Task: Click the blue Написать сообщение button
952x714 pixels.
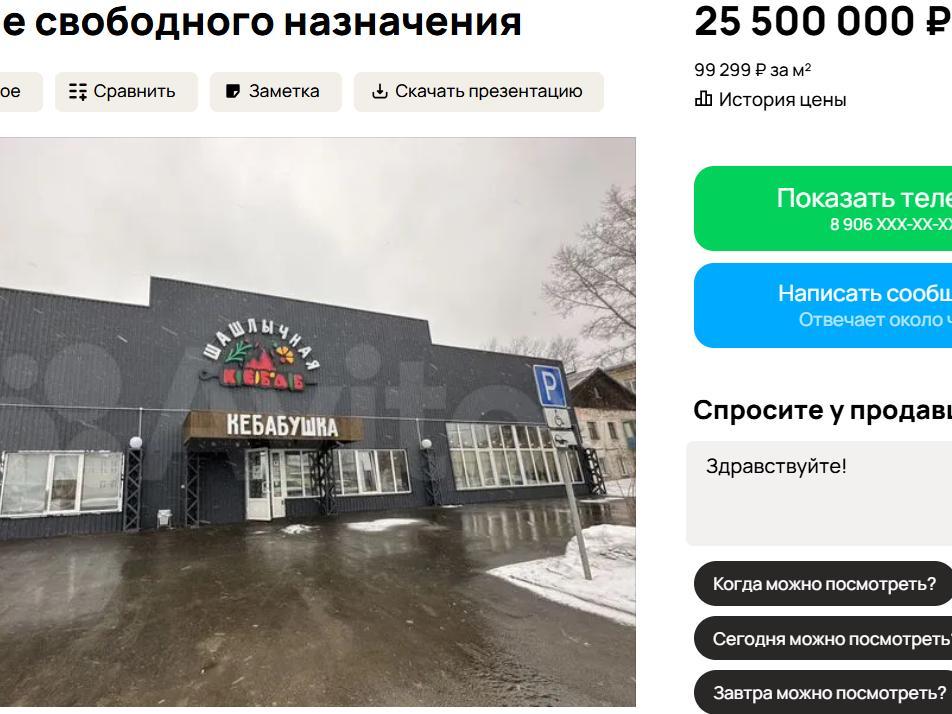Action: point(823,305)
